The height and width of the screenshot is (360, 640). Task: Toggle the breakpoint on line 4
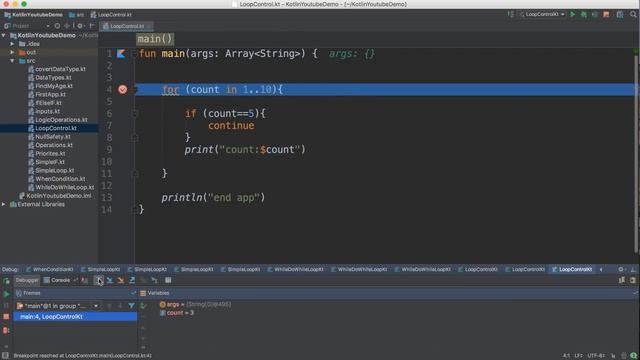122,89
